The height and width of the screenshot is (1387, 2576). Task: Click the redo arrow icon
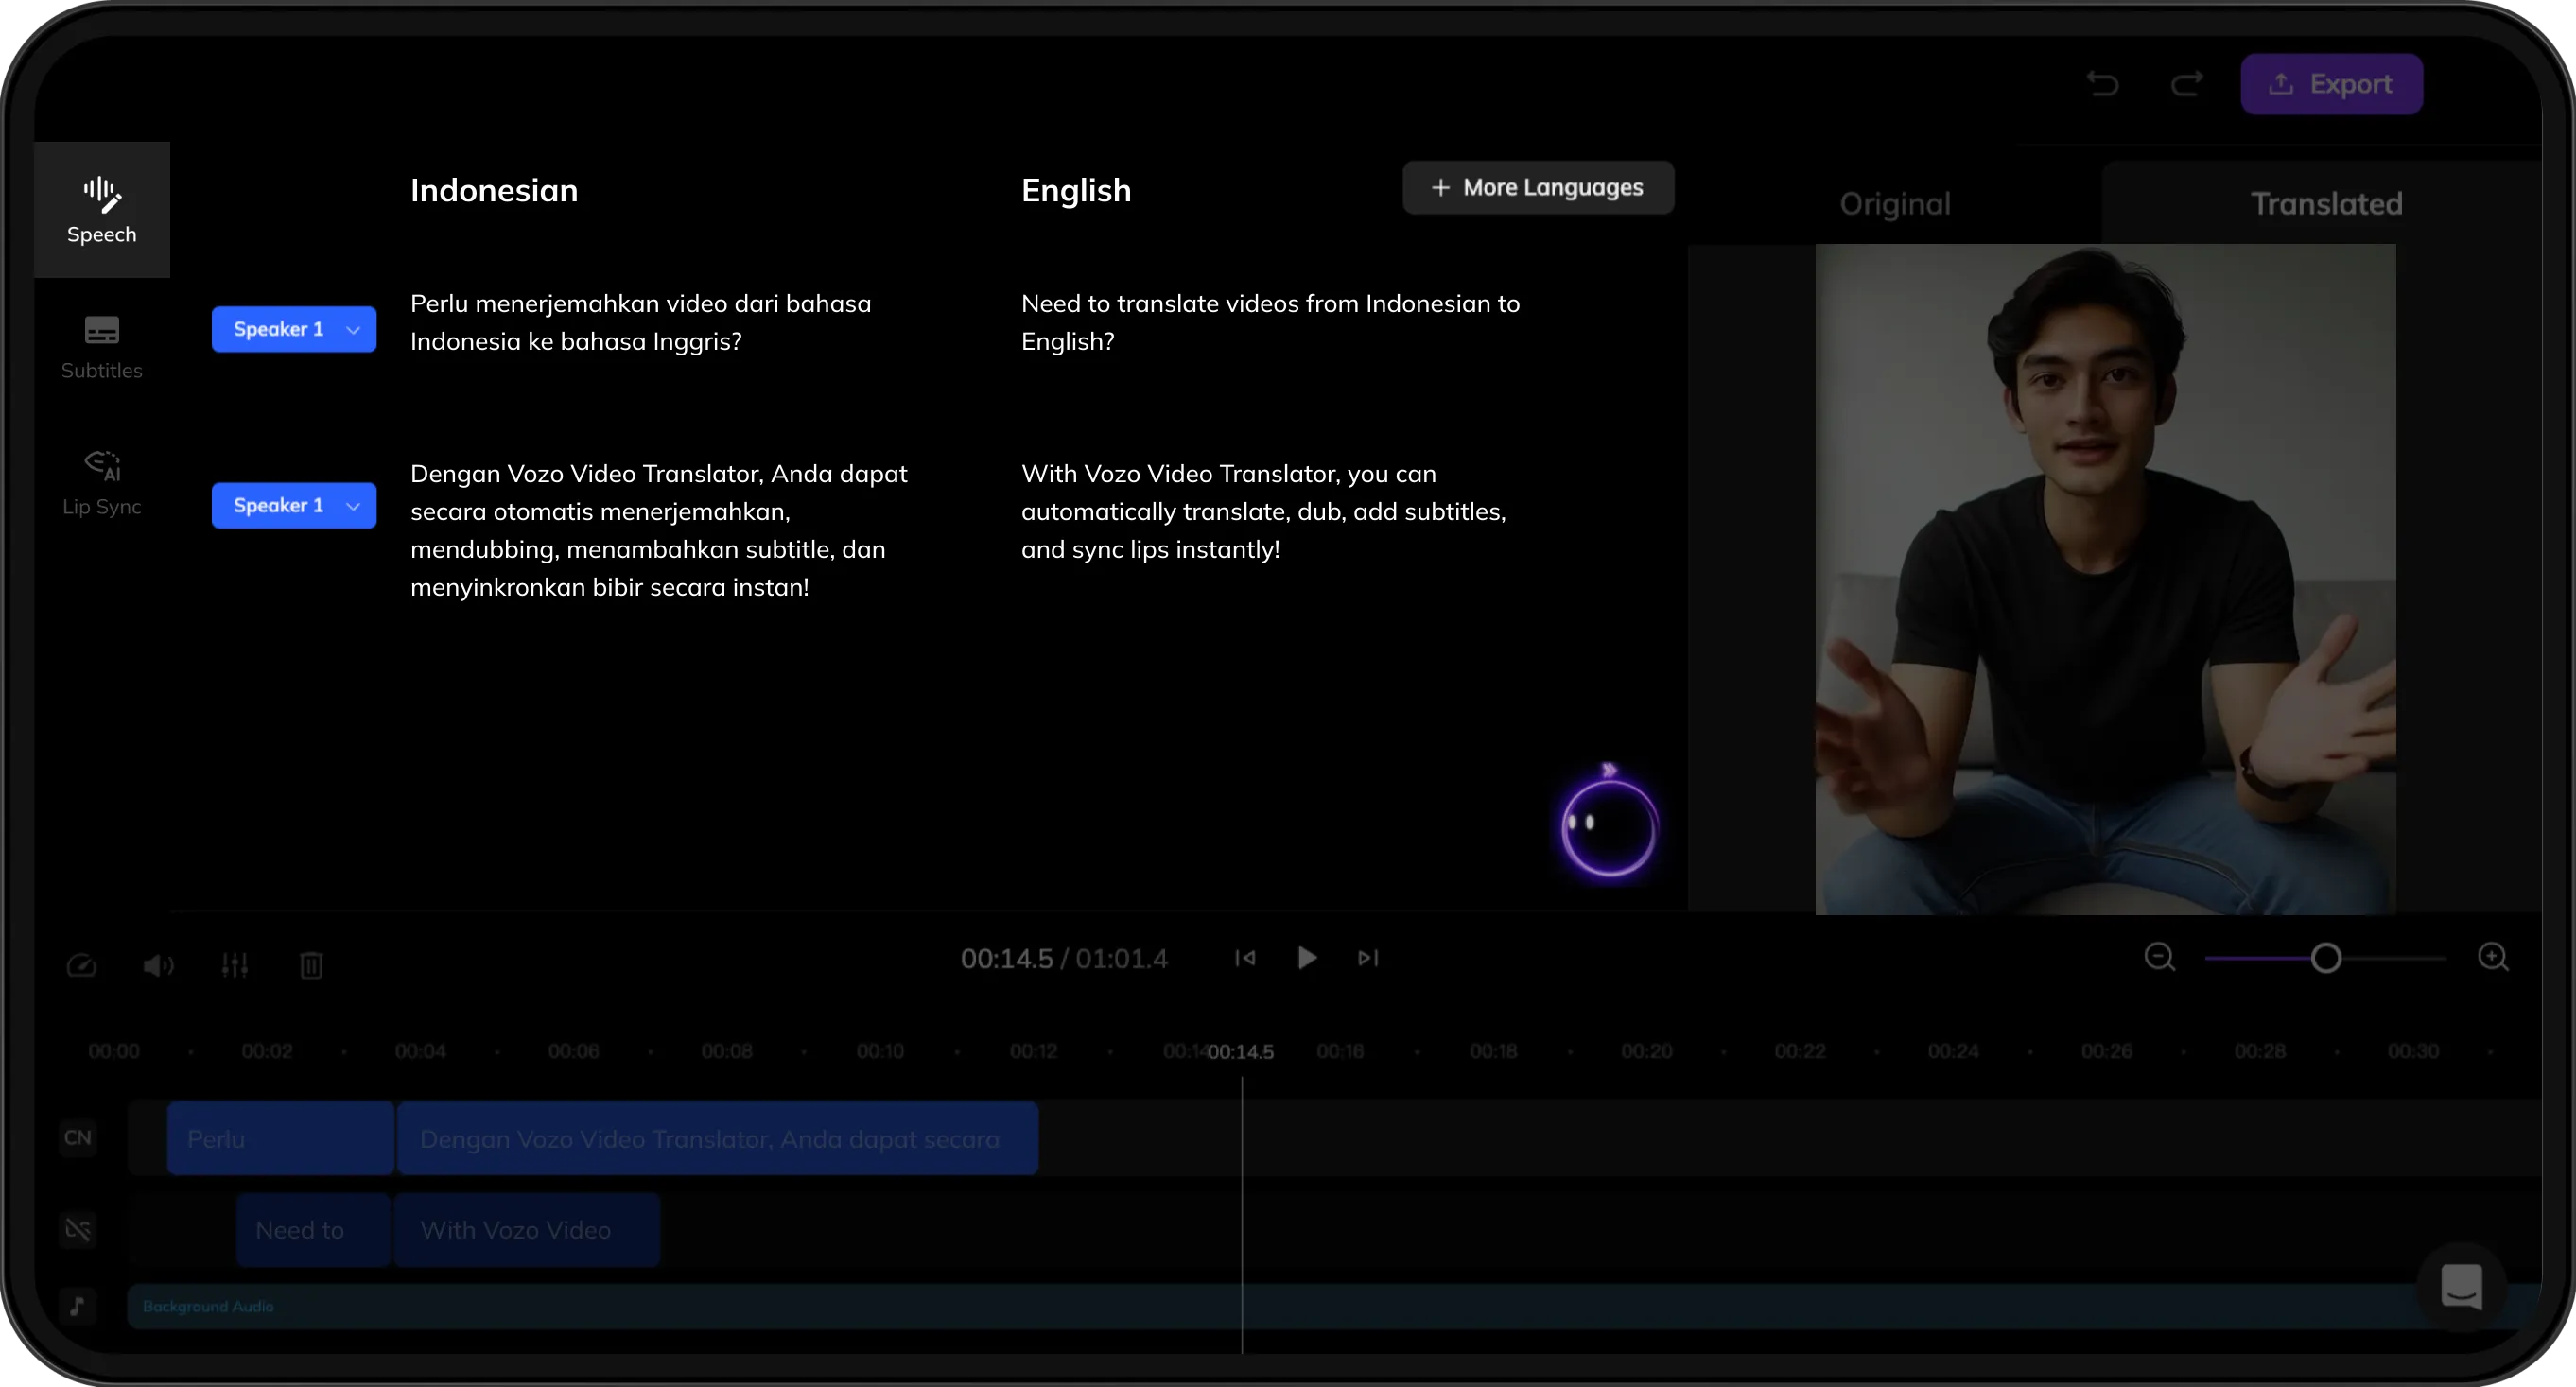coord(2187,84)
